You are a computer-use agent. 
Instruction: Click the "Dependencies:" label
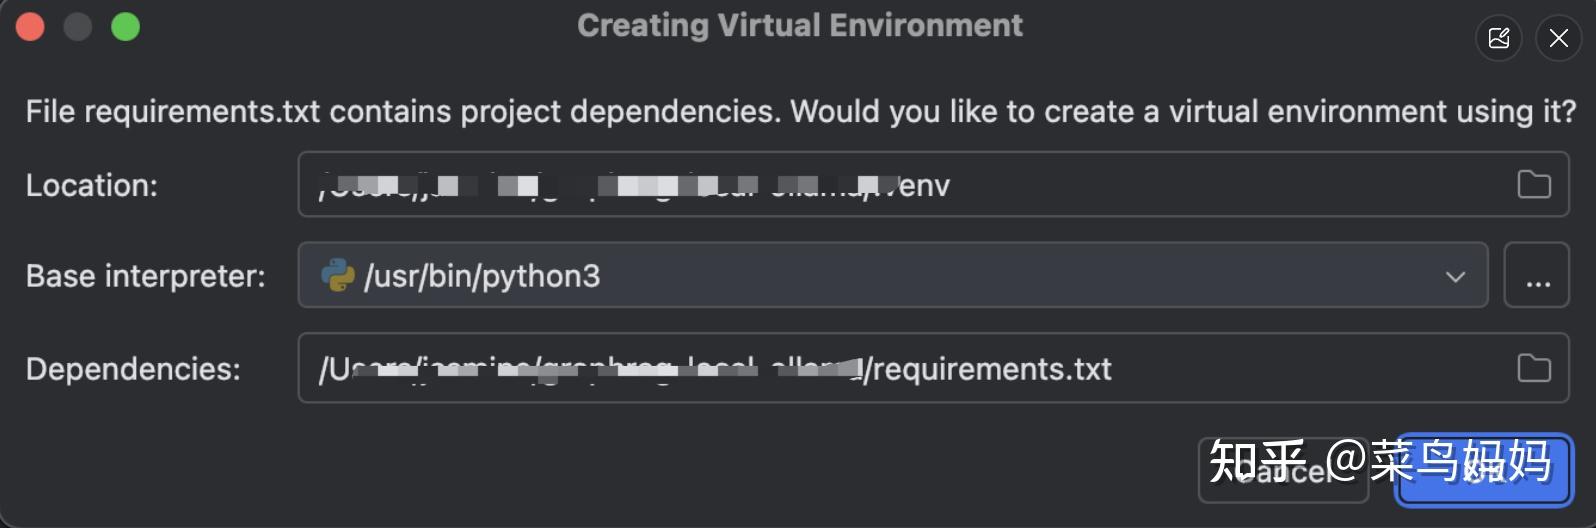click(133, 369)
